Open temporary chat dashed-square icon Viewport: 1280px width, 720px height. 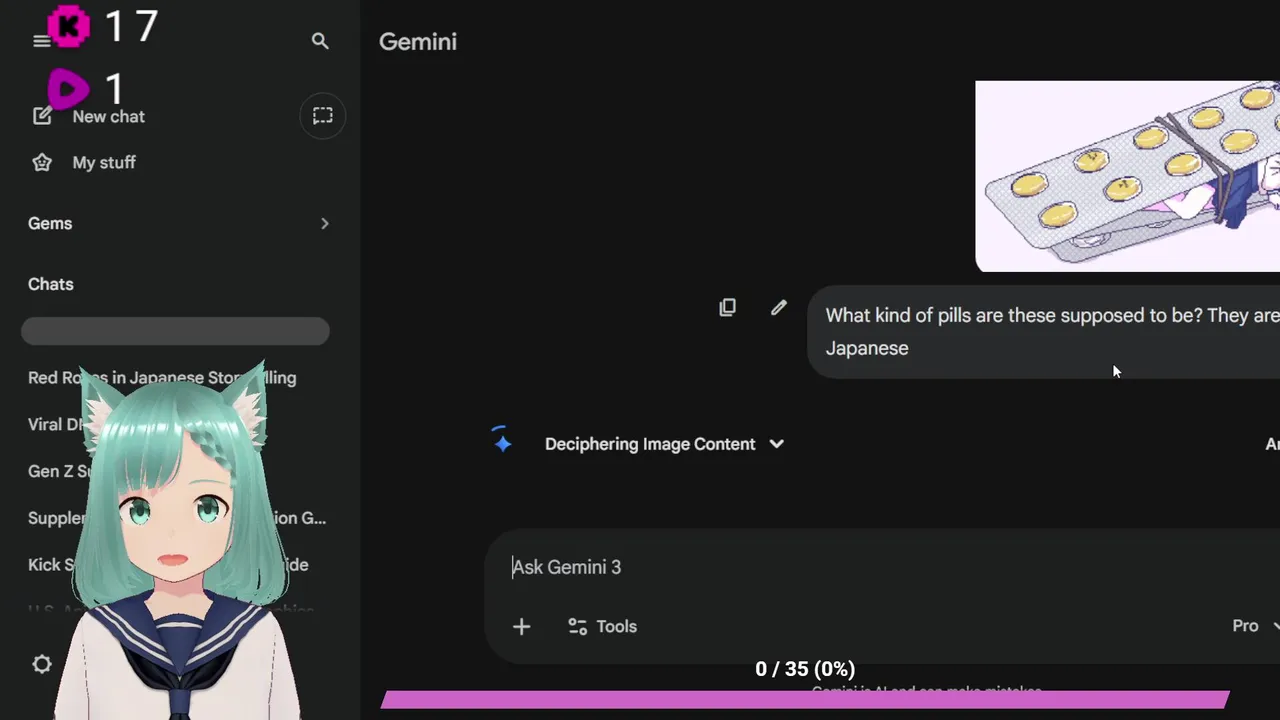[x=322, y=116]
